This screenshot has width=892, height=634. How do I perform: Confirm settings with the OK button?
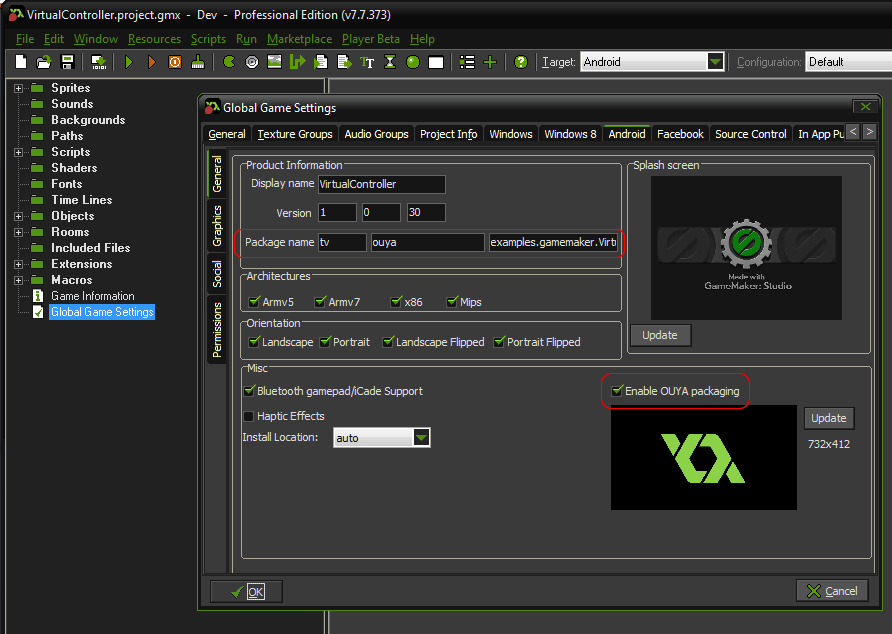[245, 590]
